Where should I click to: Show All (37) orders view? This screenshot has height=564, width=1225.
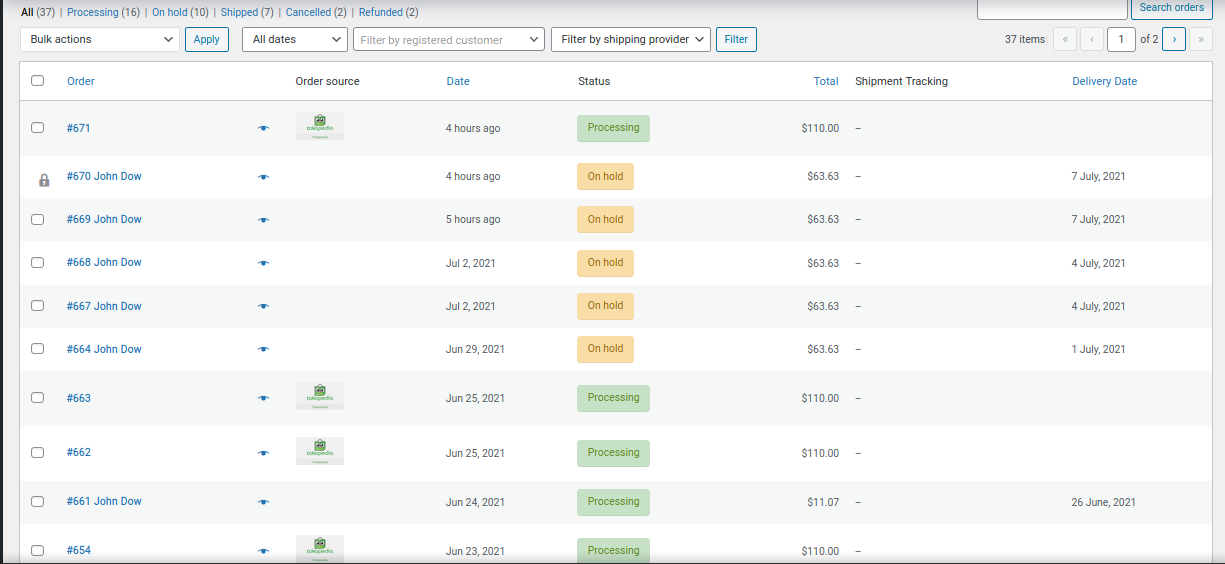click(38, 12)
